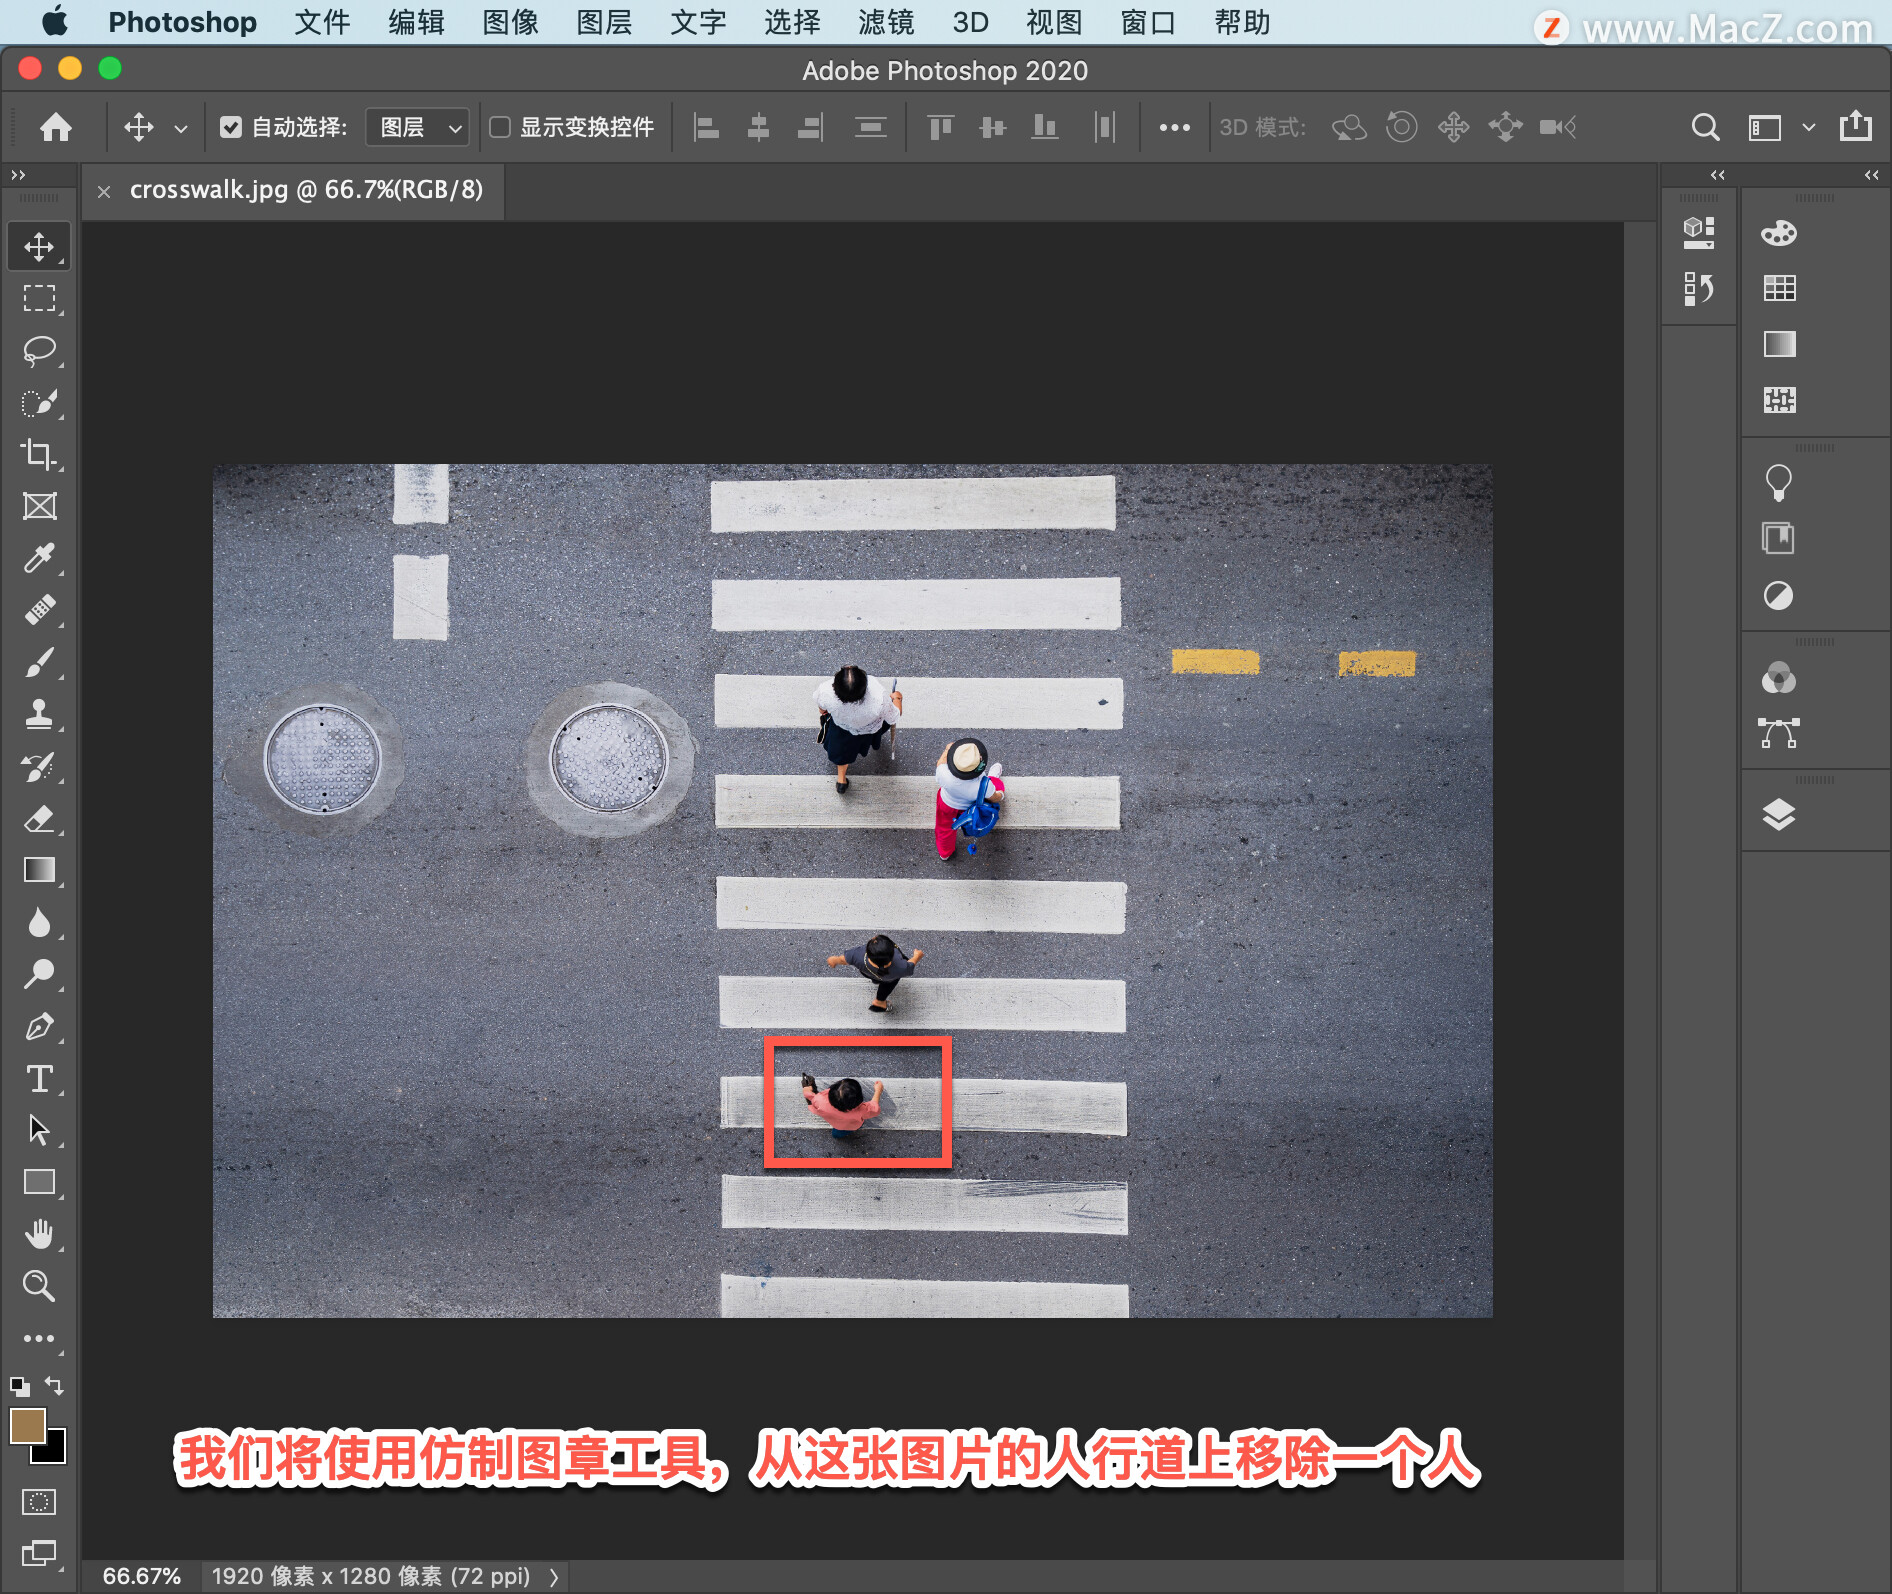Image resolution: width=1892 pixels, height=1594 pixels.
Task: Click the Share button in options bar
Action: (x=1855, y=127)
